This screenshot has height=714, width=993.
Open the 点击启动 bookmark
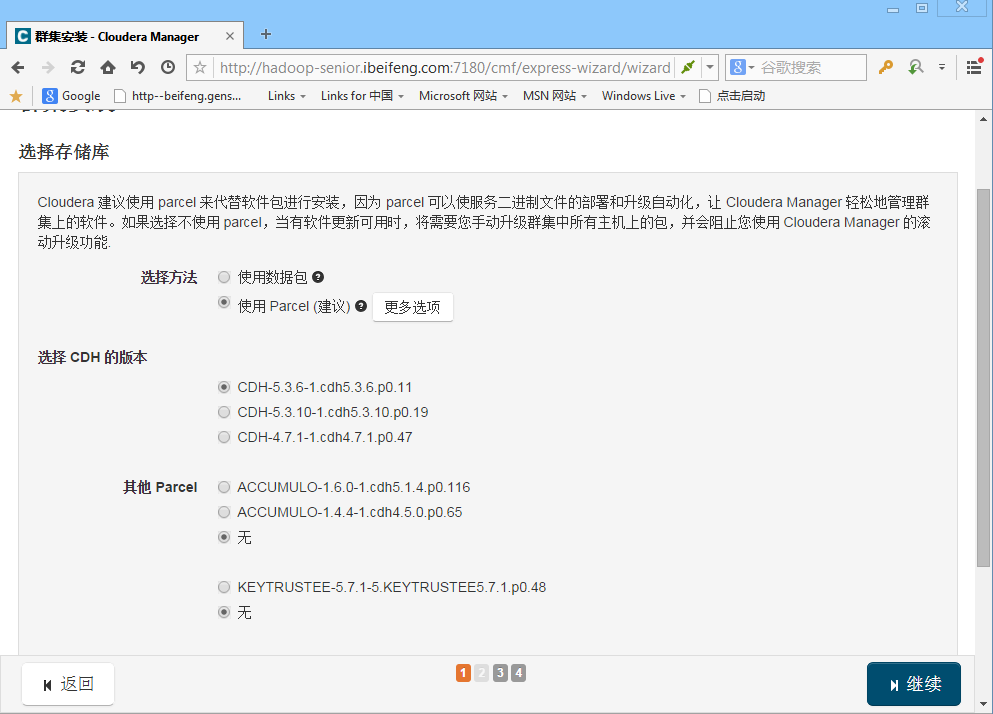[731, 96]
